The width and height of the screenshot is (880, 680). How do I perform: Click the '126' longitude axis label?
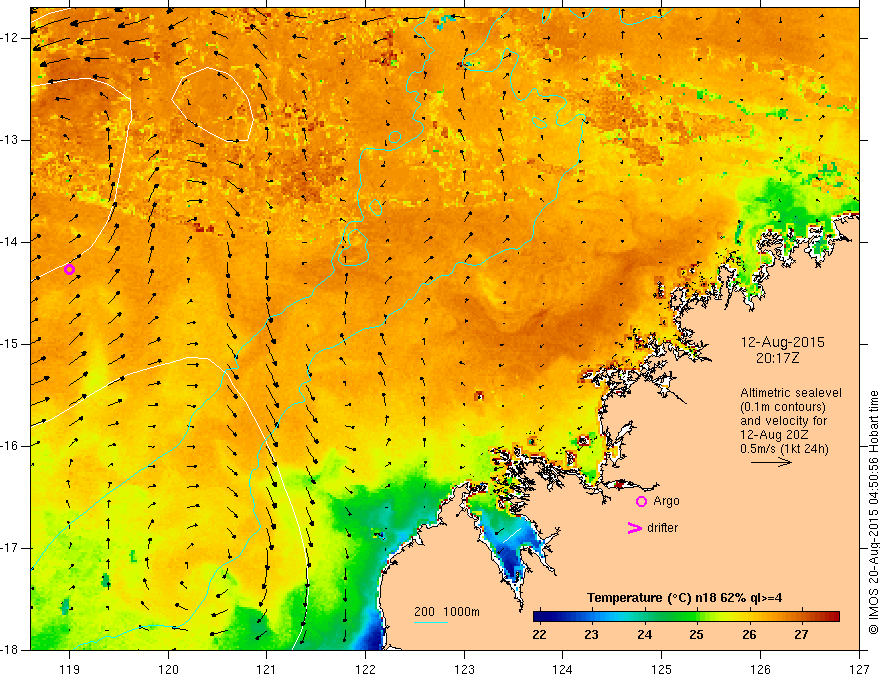point(760,669)
